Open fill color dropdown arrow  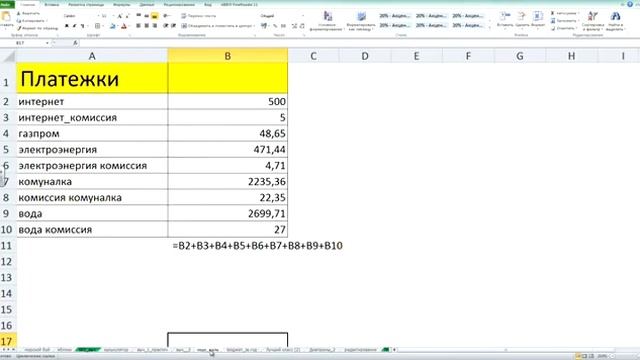click(117, 26)
